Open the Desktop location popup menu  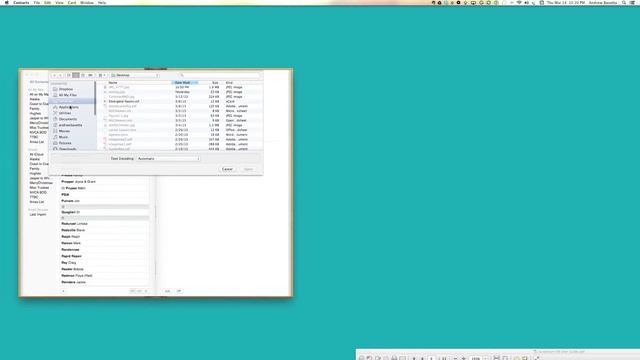(134, 75)
